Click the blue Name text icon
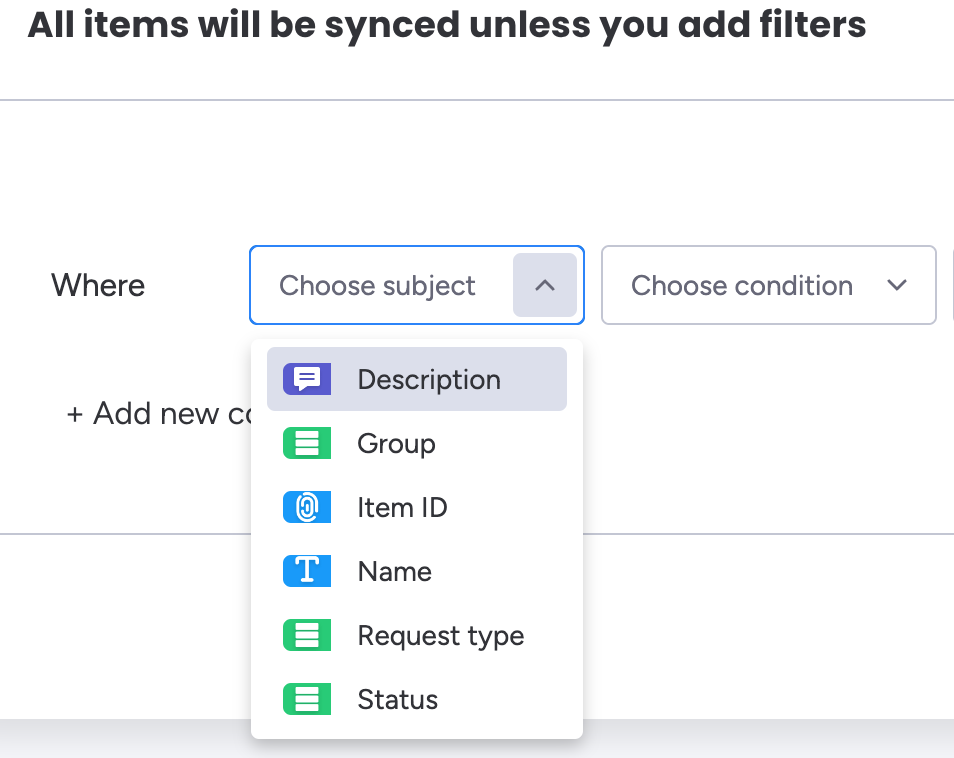The width and height of the screenshot is (954, 758). coord(307,572)
